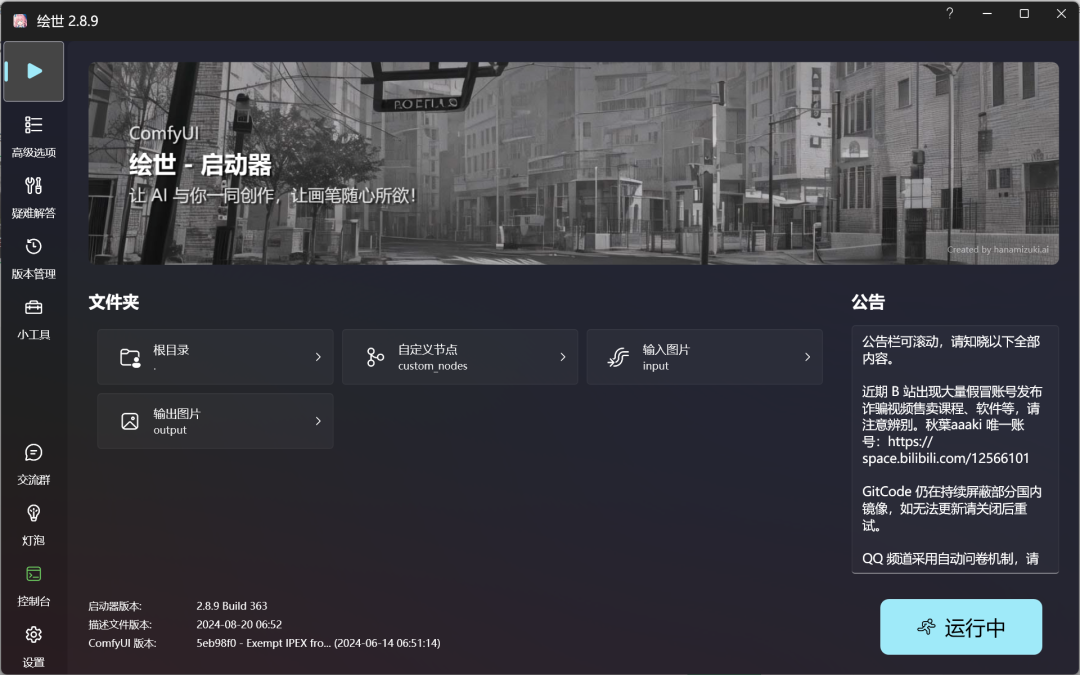Screen dimensions: 1080x675
Task: Expand the 根目录 card chevron
Action: point(319,357)
